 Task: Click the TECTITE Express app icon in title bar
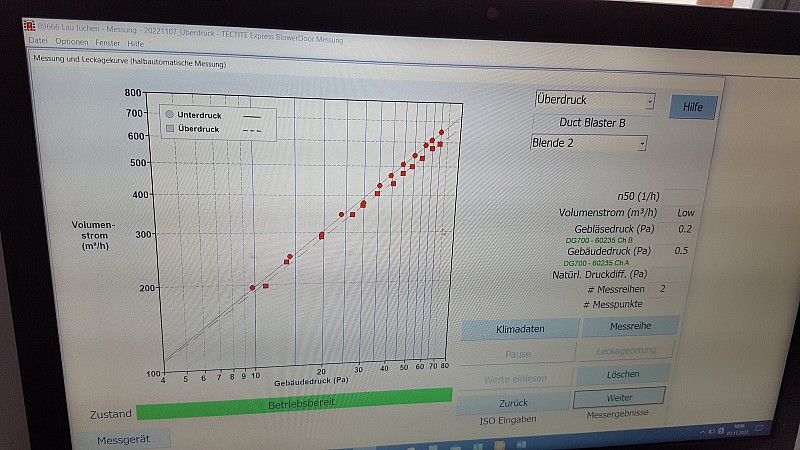pos(30,26)
